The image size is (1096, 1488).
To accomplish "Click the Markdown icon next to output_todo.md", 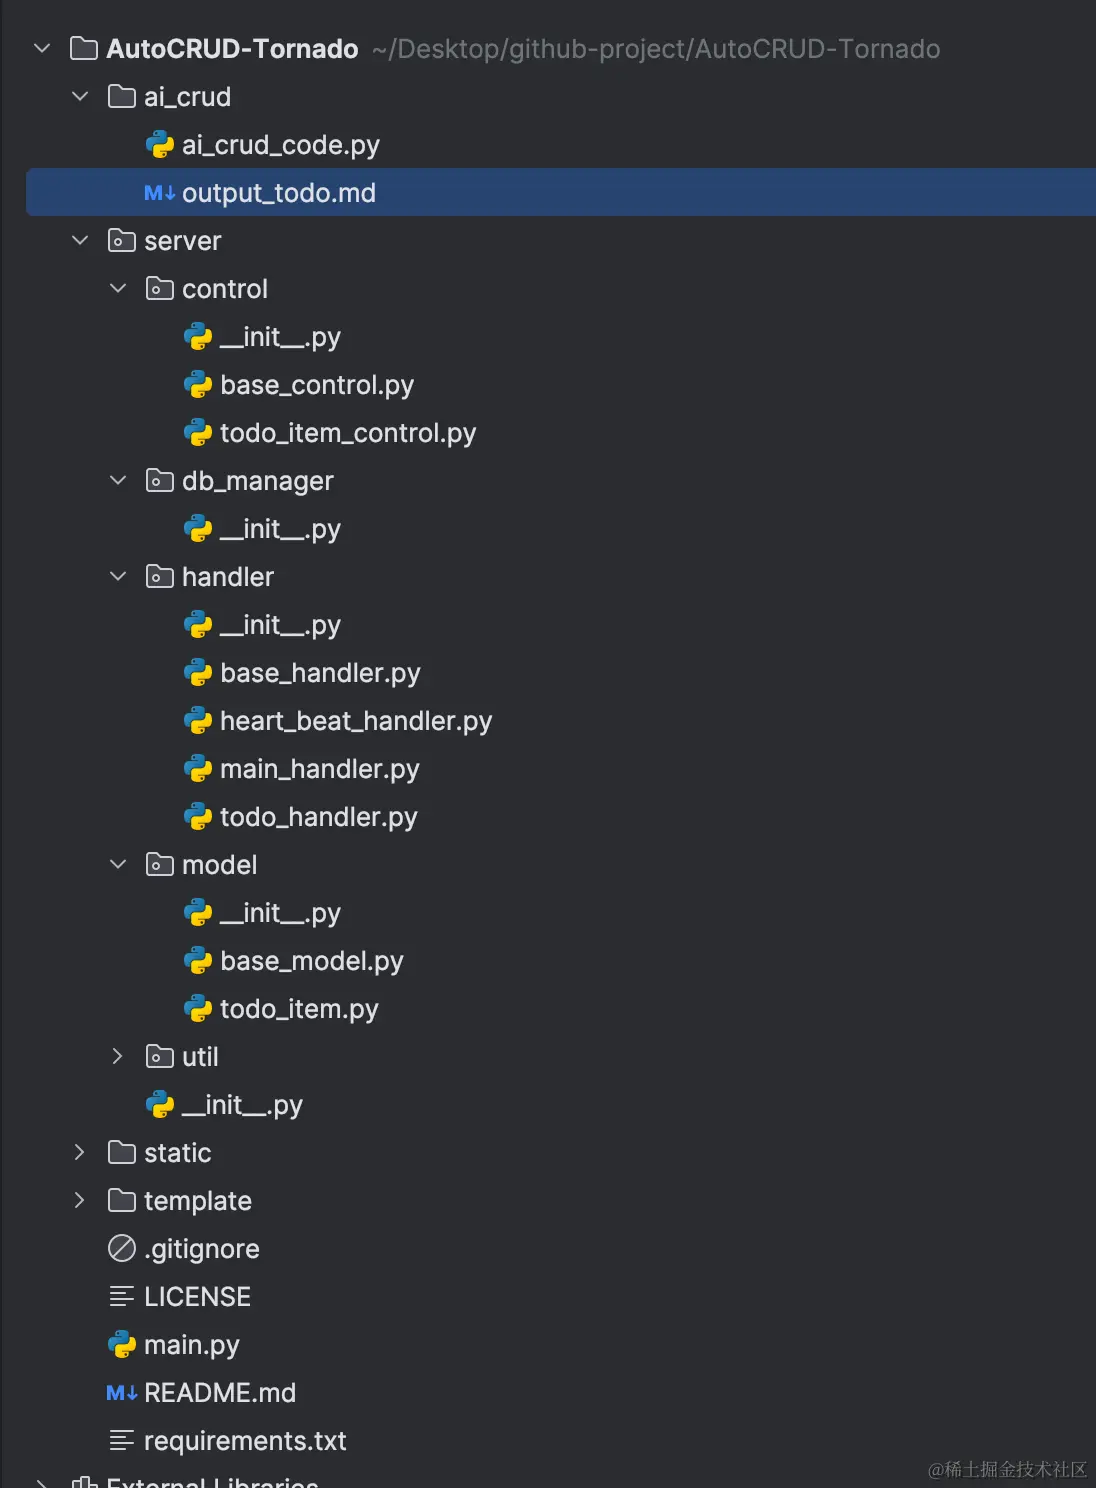I will [159, 193].
